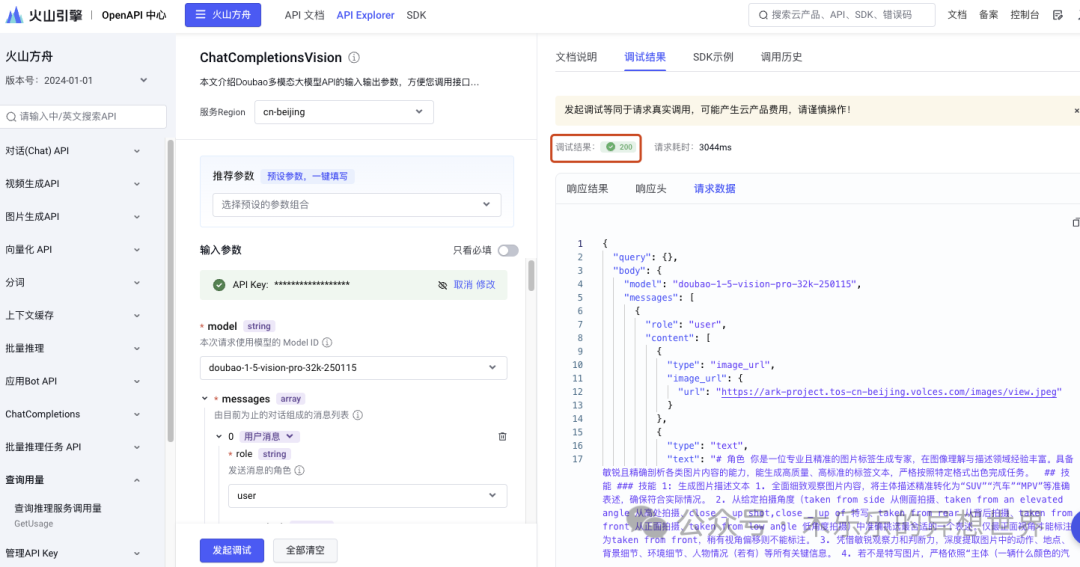Show the 响应结果 sub-tab
The width and height of the screenshot is (1080, 567).
(587, 189)
